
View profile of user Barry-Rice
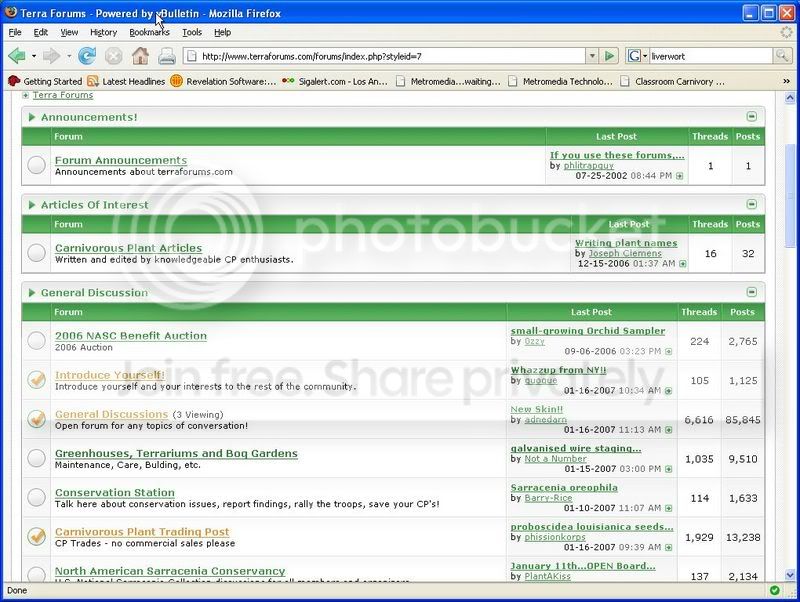[548, 497]
